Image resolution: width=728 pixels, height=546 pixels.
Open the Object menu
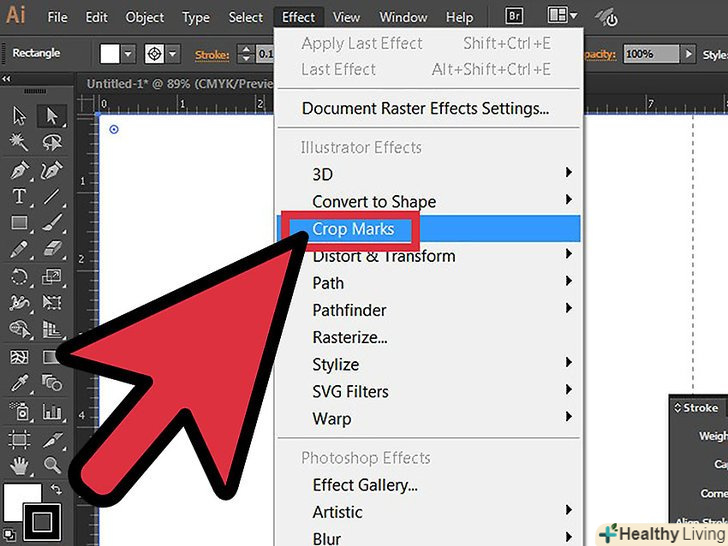(144, 17)
